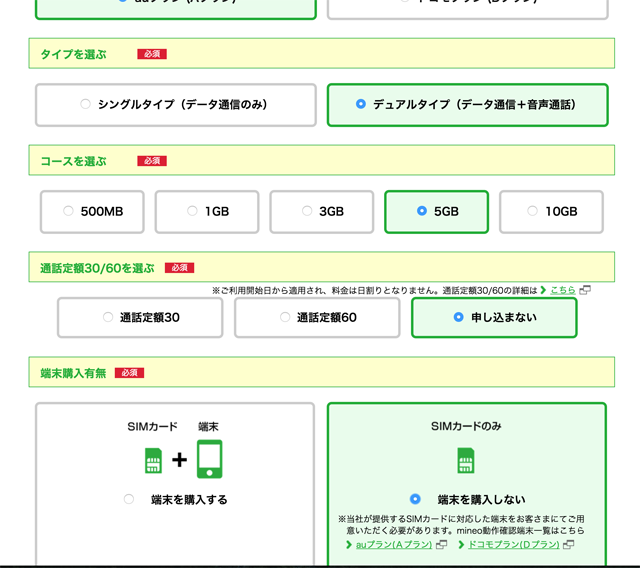Viewport: 640px width, 568px height.
Task: Select 通話定額30 option
Action: [x=140, y=317]
